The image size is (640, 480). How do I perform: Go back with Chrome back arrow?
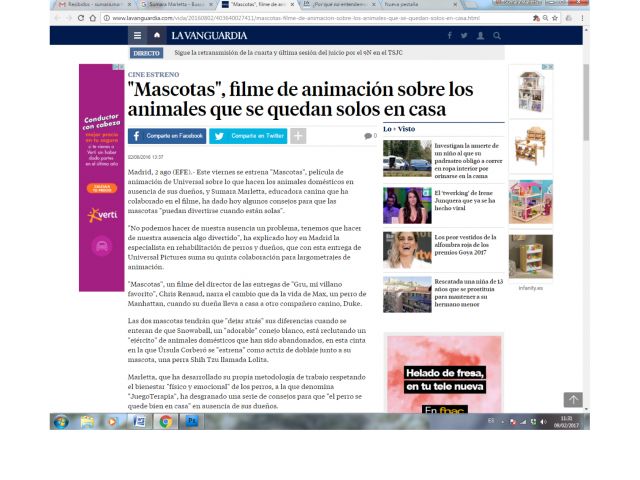coord(57,18)
